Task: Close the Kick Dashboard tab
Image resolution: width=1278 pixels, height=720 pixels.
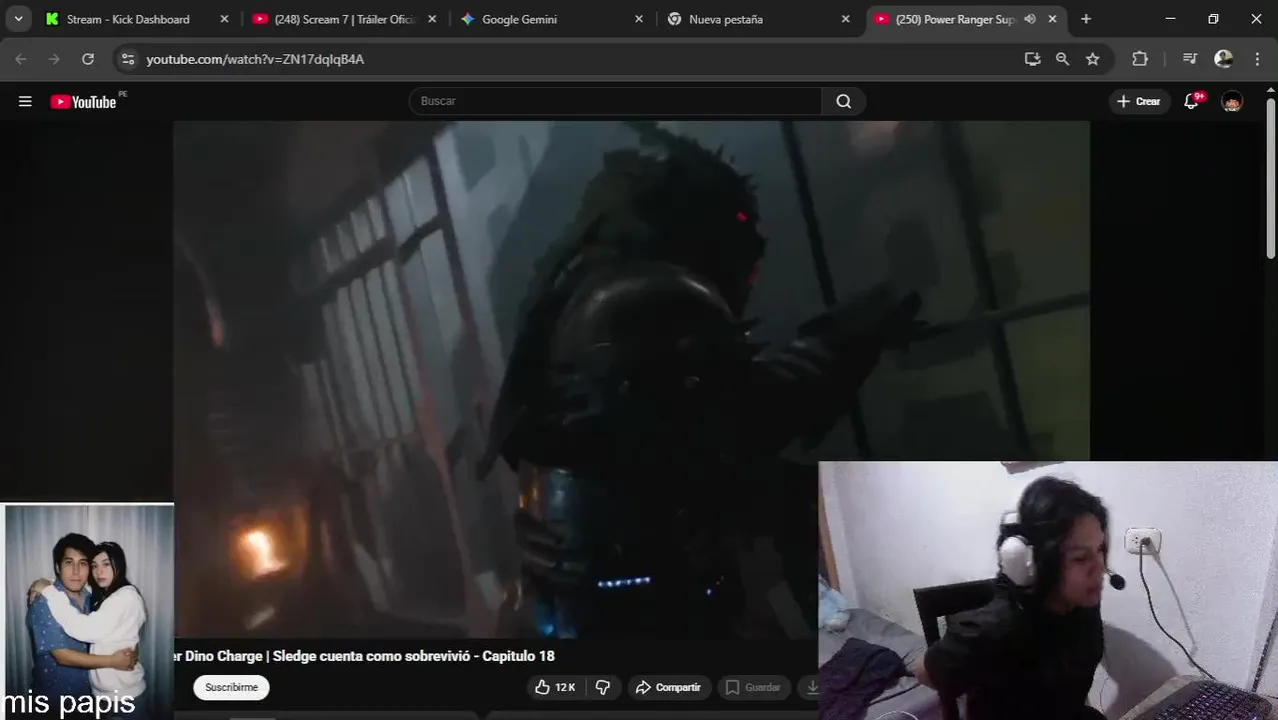Action: point(224,19)
